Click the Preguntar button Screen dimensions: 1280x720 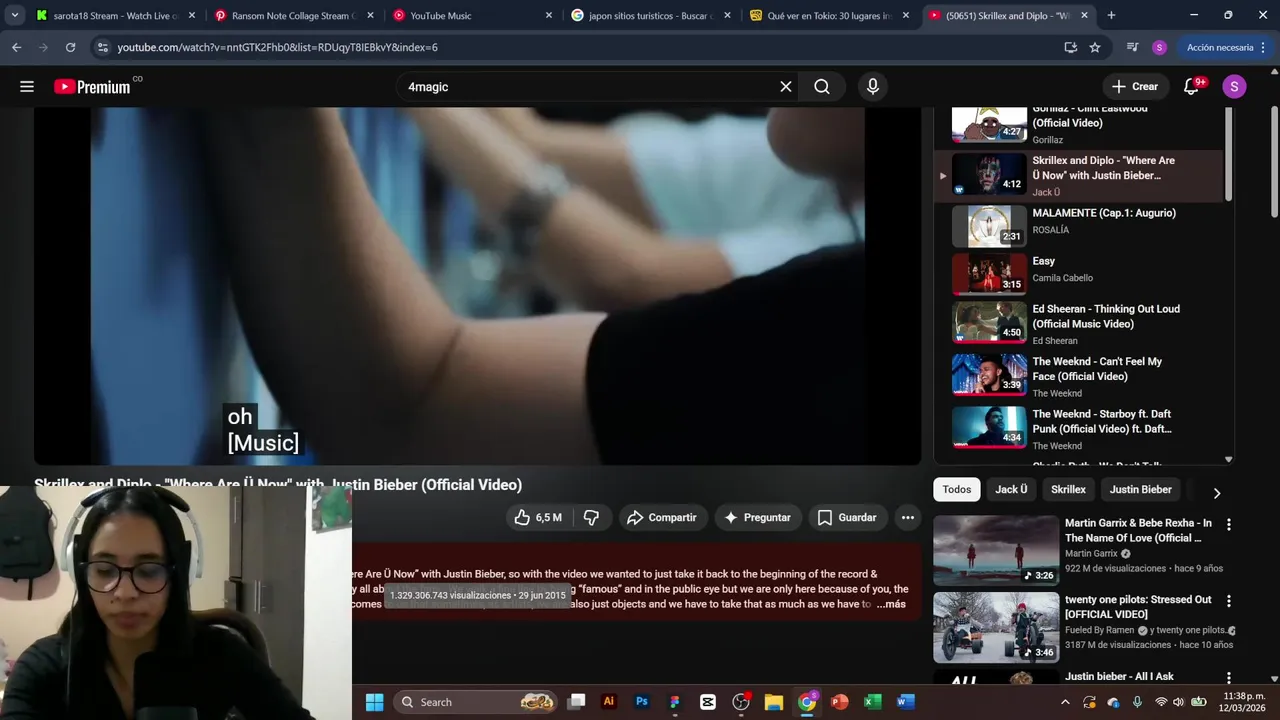[x=757, y=517]
